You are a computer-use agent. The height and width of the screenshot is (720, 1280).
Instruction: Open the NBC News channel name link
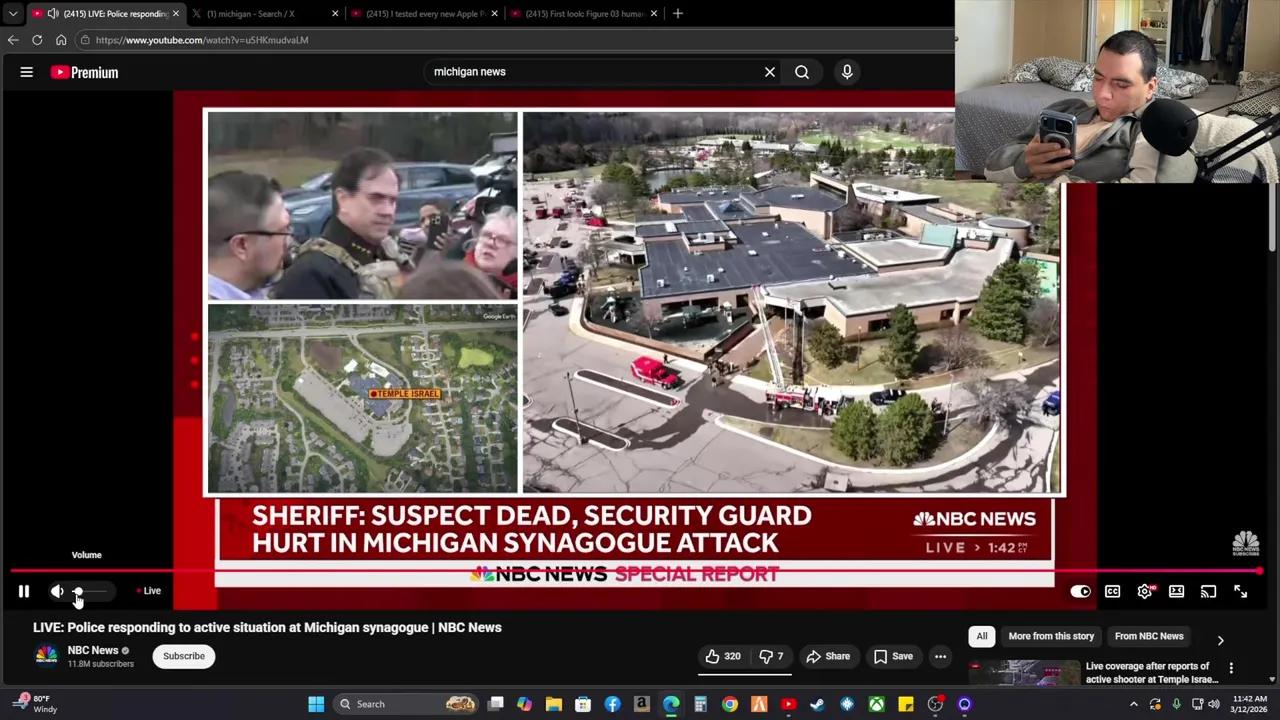pos(93,650)
